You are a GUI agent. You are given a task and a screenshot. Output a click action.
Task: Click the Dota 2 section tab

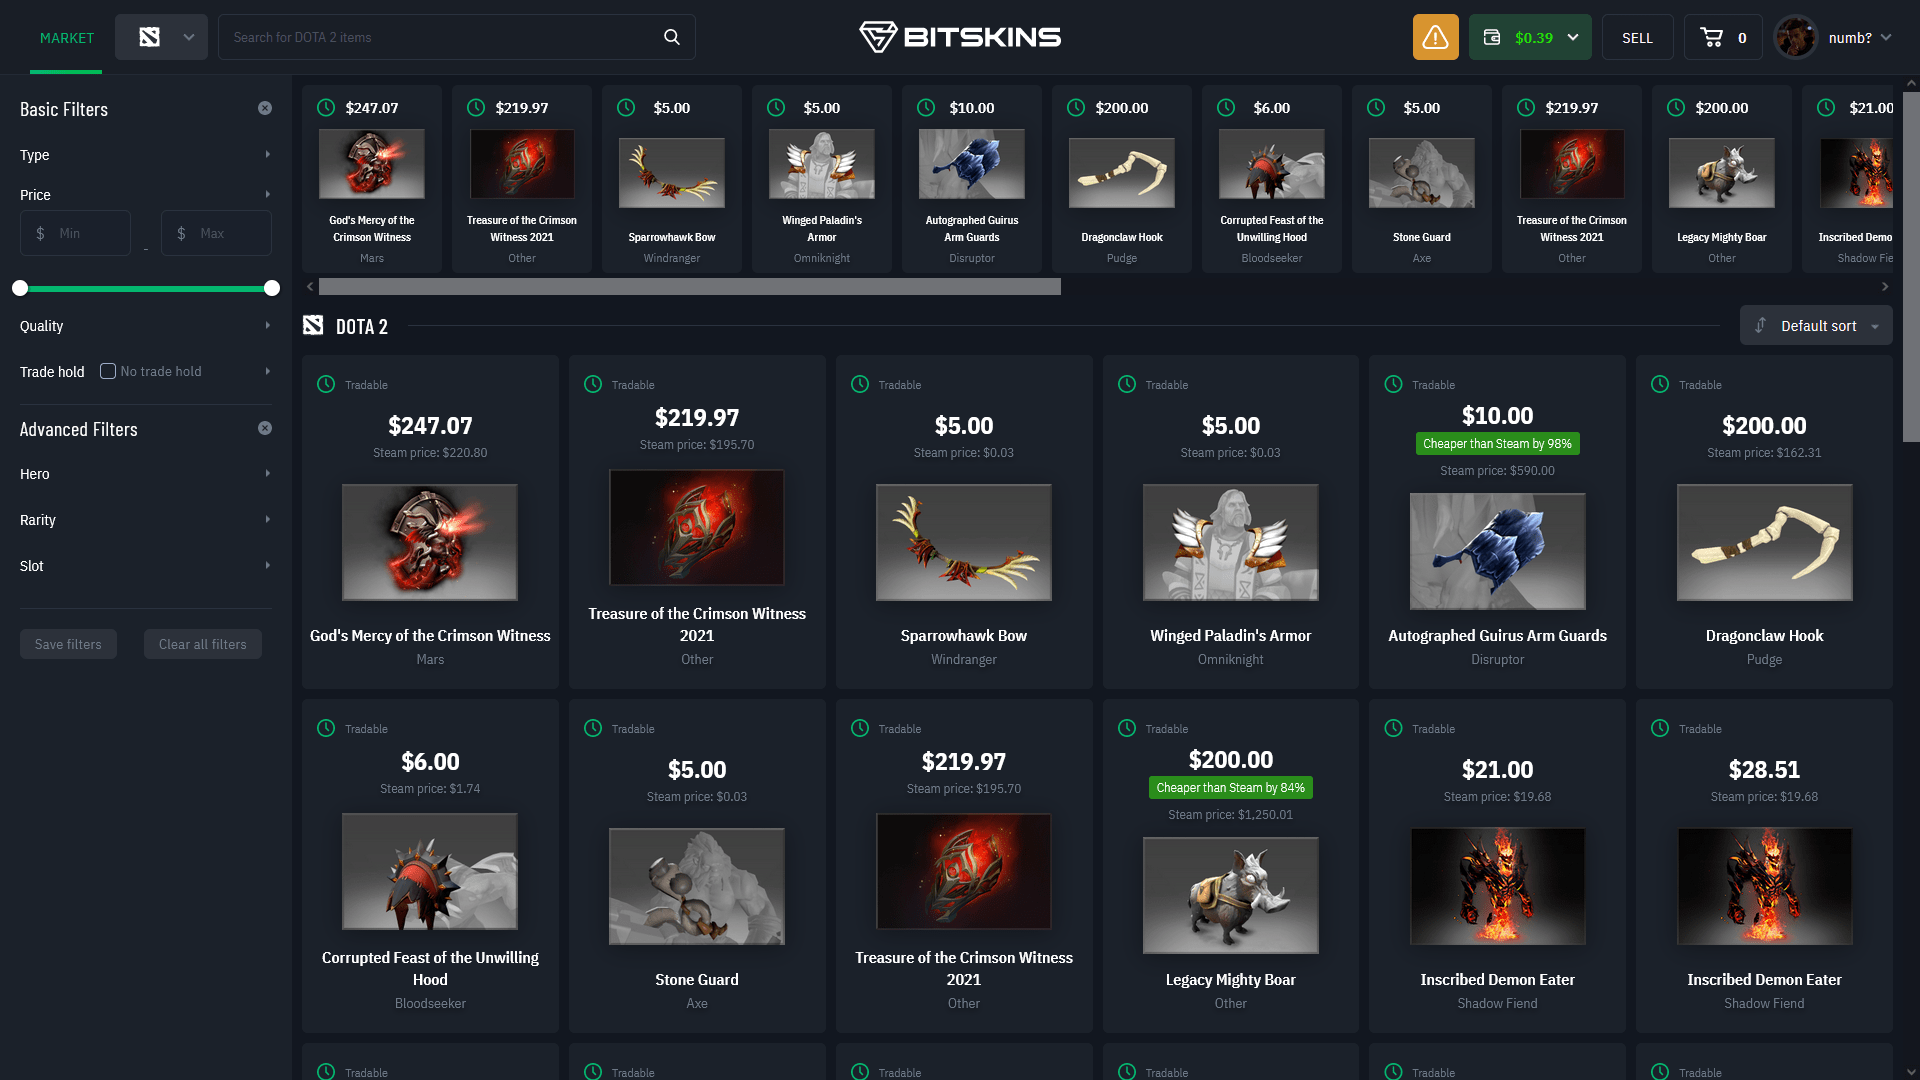tap(344, 326)
